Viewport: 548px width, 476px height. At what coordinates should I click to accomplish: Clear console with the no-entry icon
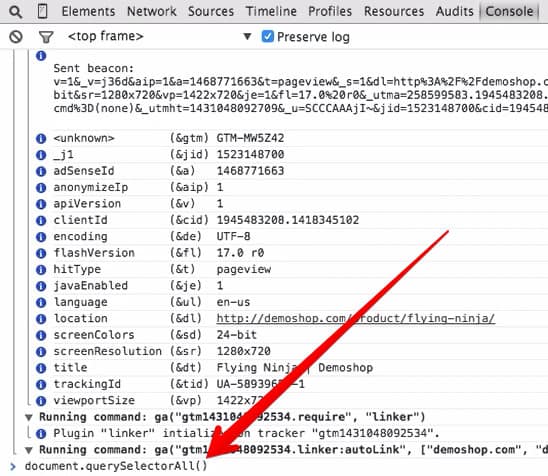pyautogui.click(x=16, y=37)
